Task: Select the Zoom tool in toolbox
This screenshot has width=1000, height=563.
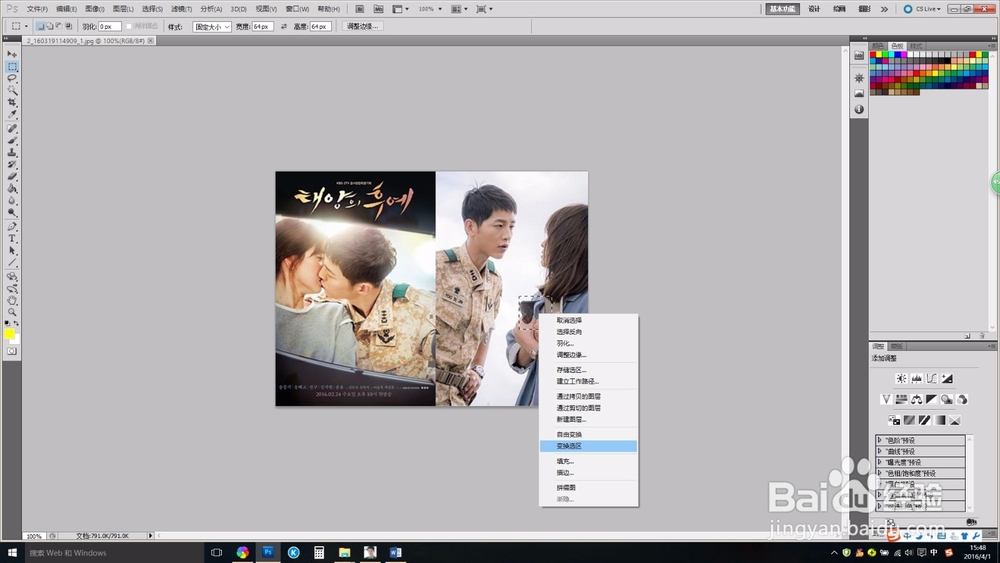Action: 12,312
